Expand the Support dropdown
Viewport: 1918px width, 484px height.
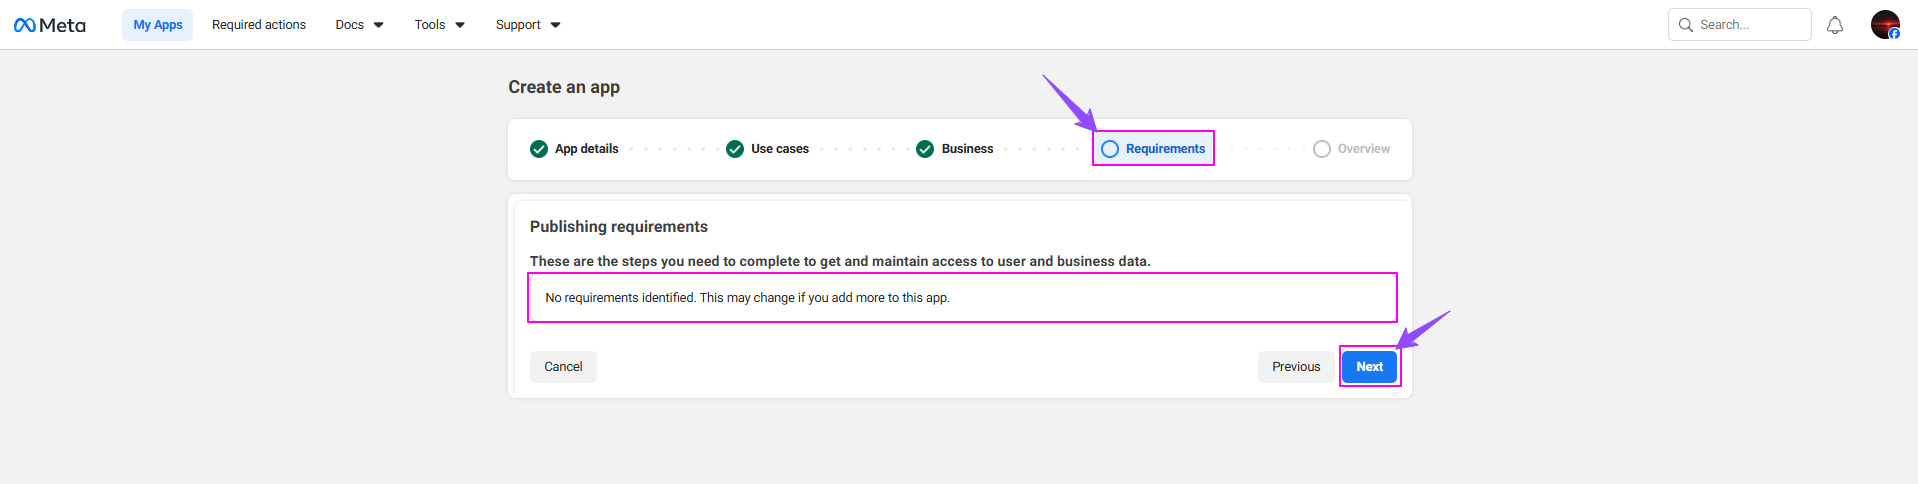coord(528,25)
